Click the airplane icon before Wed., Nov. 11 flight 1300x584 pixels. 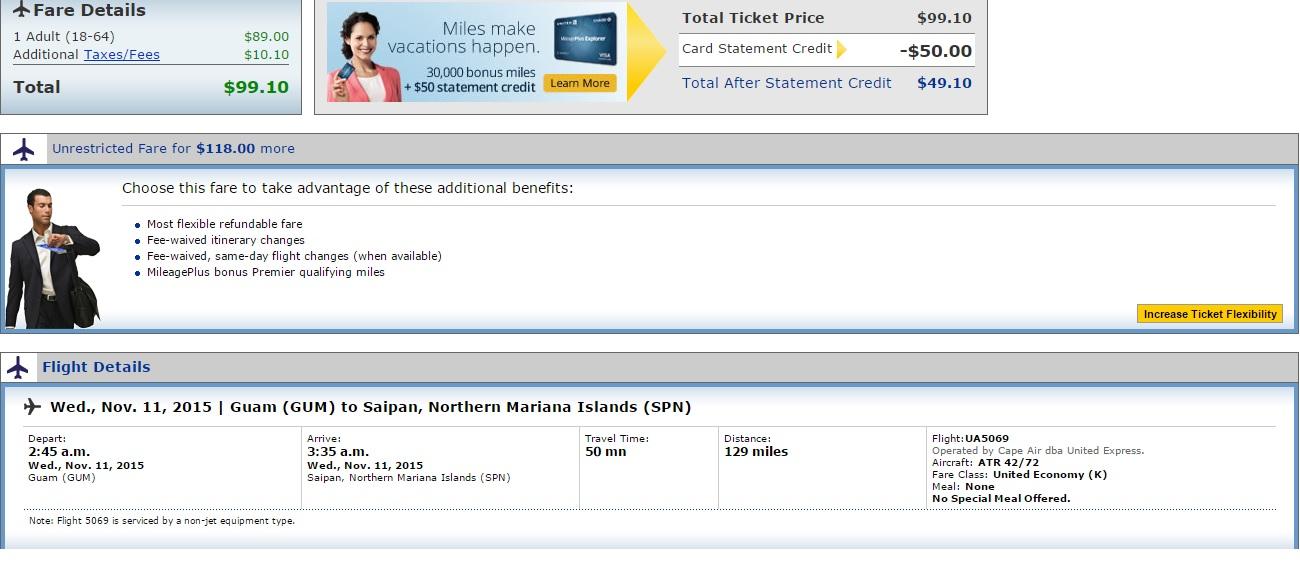click(32, 406)
